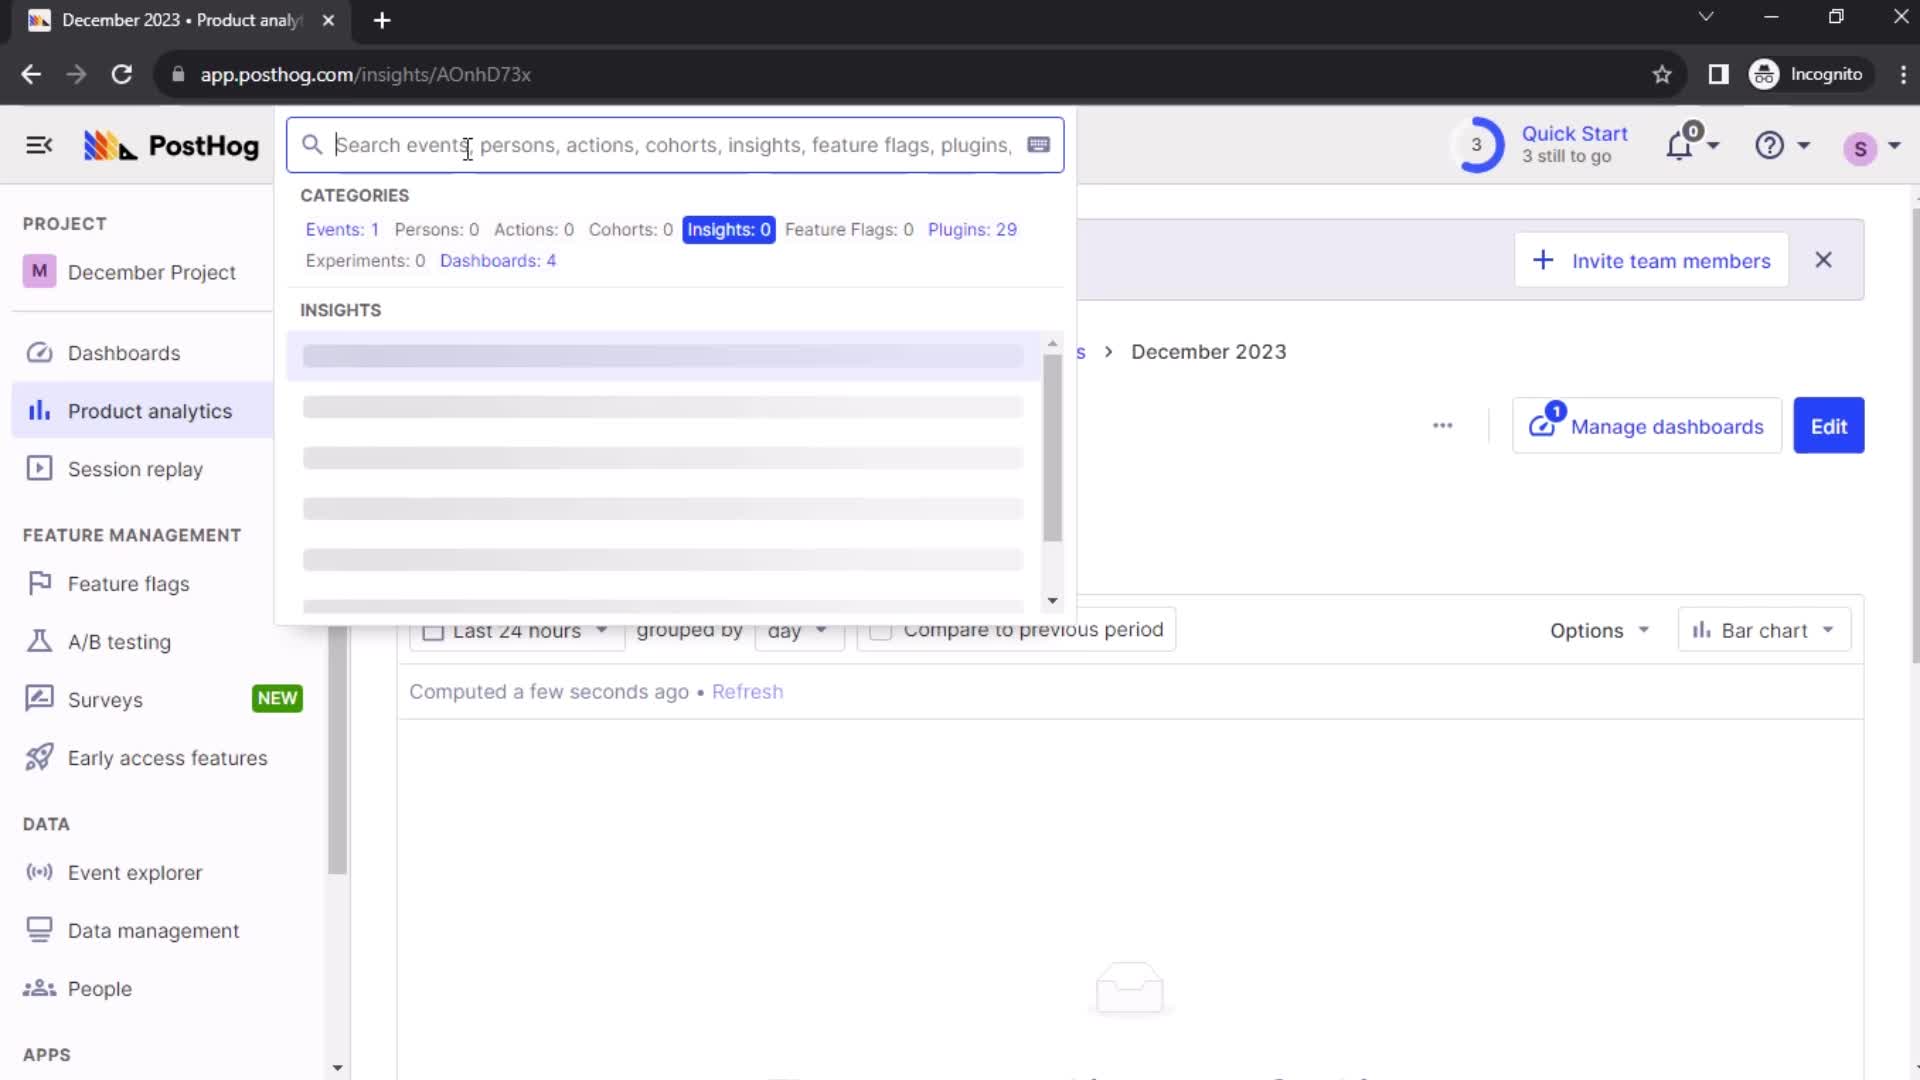Click the browser address bar URL
The width and height of the screenshot is (1920, 1080).
coord(365,75)
